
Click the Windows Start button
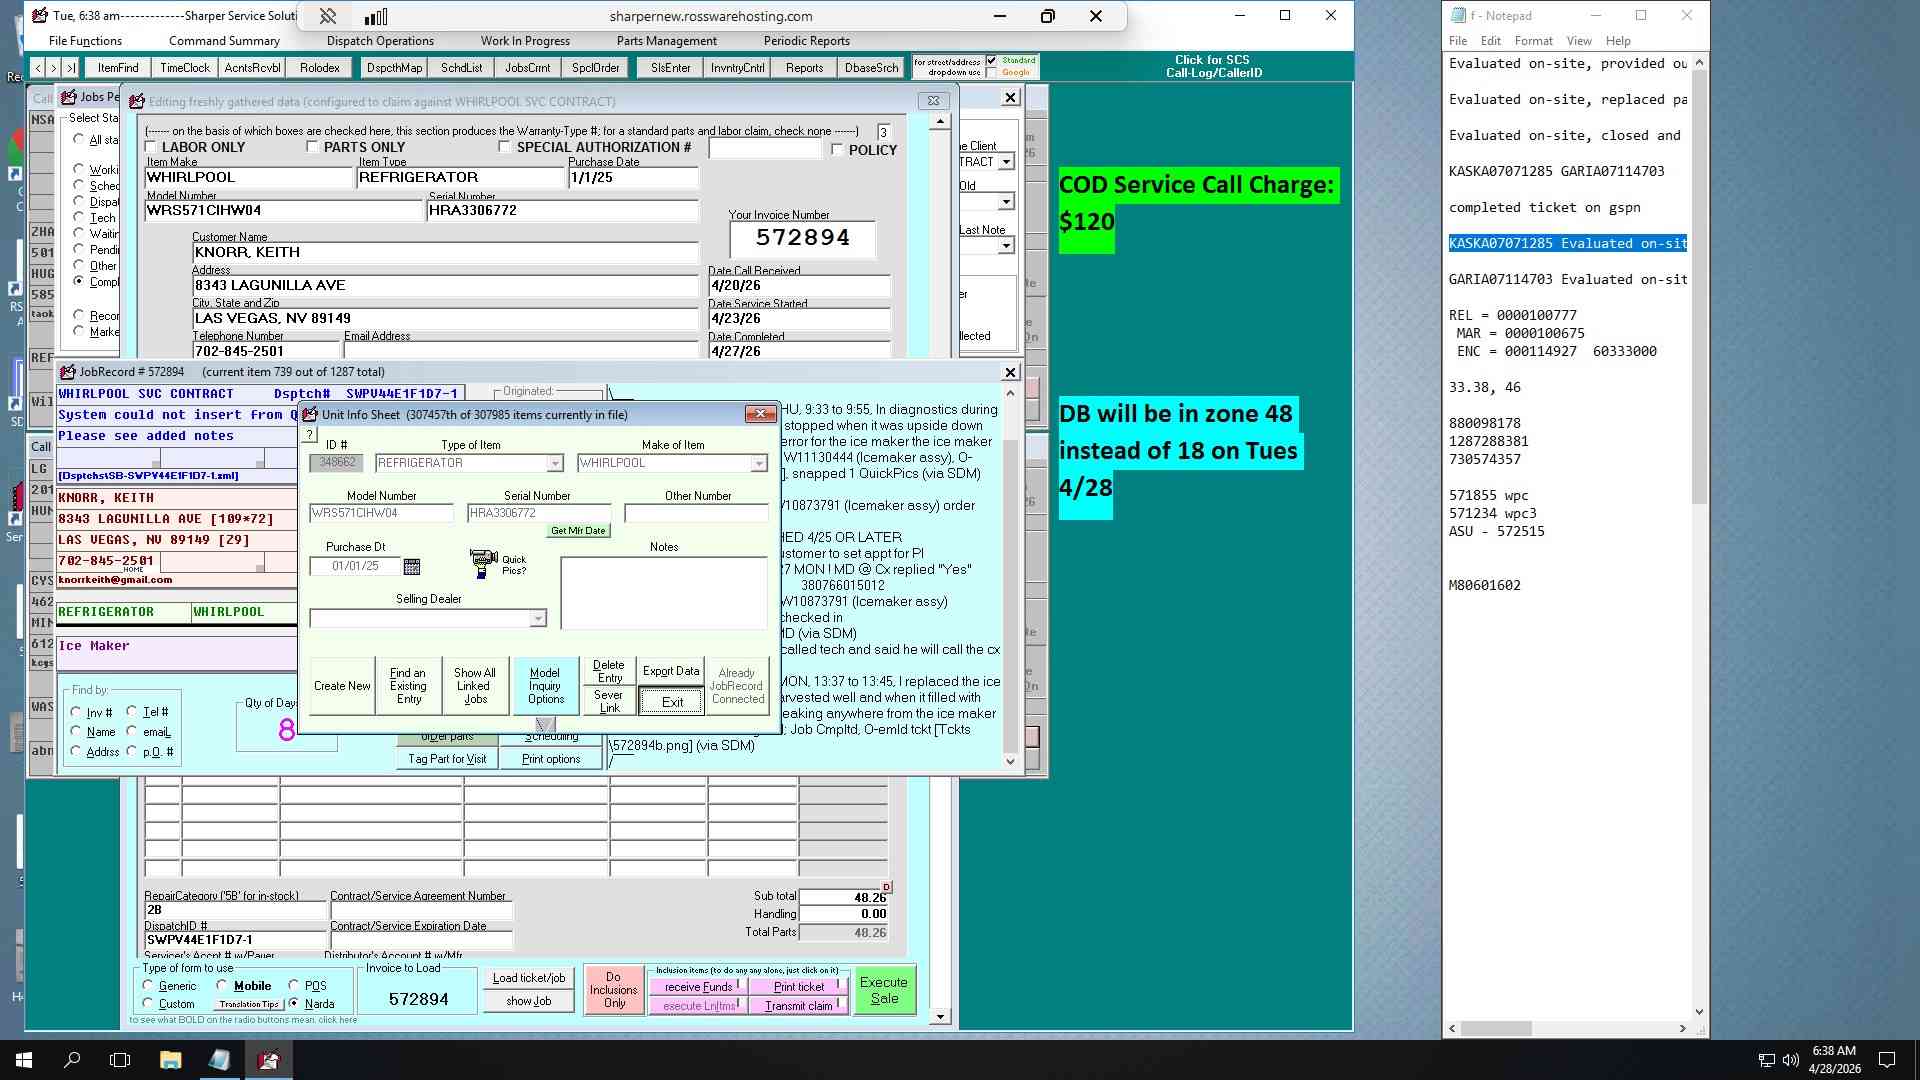pyautogui.click(x=24, y=1059)
